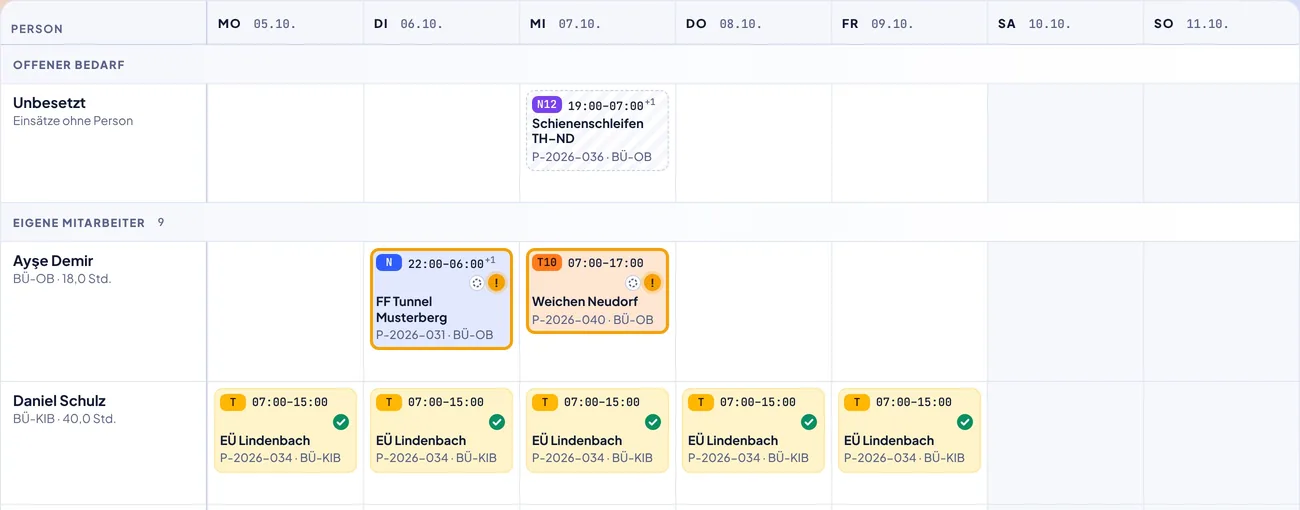Image resolution: width=1300 pixels, height=510 pixels.
Task: Open Daniel Schulz's person profile name
Action: pos(59,401)
